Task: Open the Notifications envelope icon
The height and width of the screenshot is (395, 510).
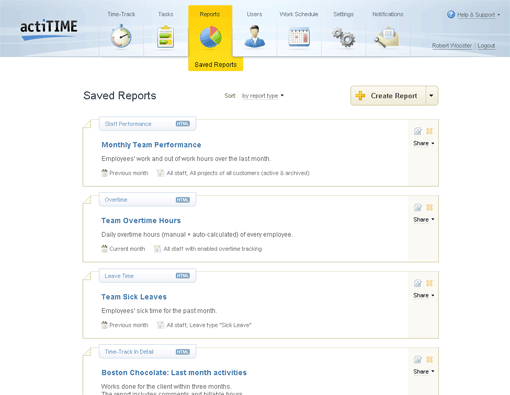Action: tap(387, 38)
